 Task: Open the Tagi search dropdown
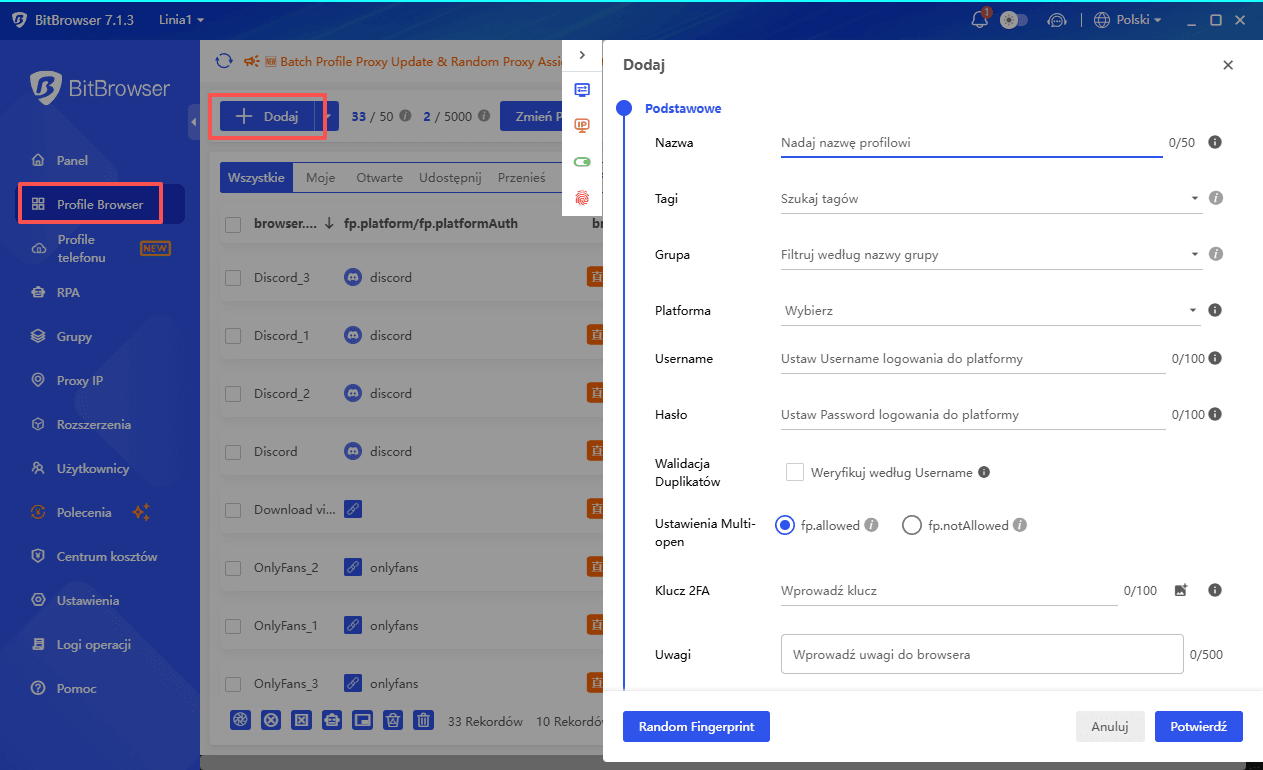990,198
